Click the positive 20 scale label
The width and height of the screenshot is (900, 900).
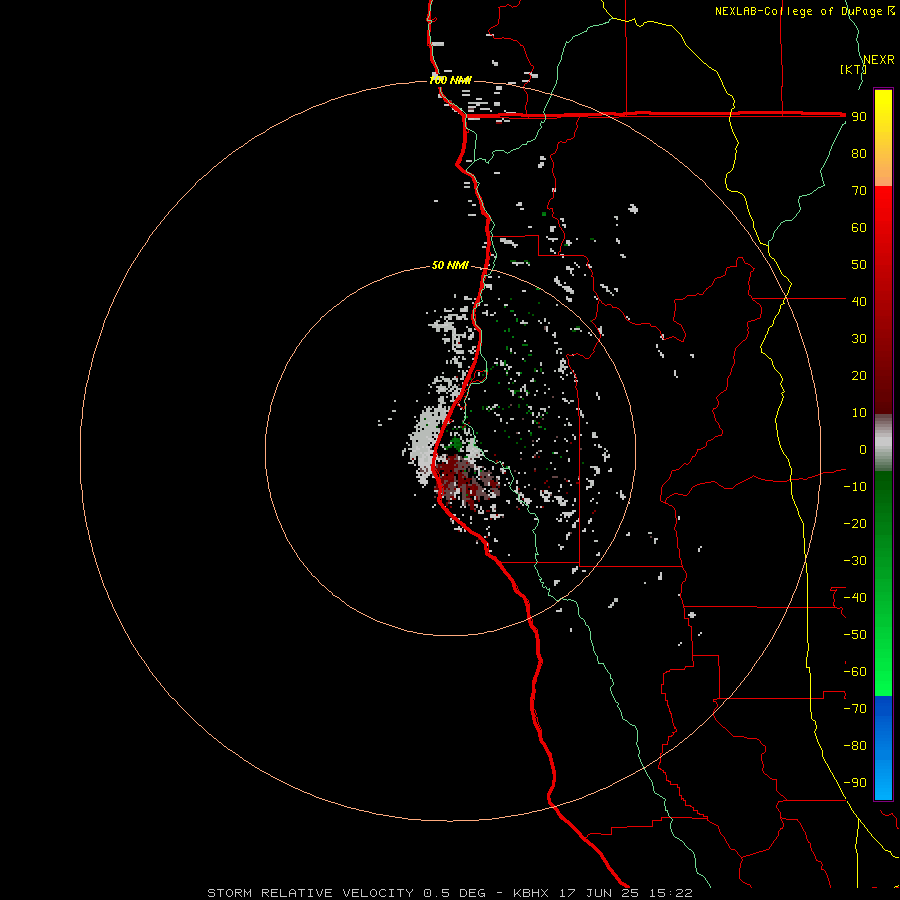(x=859, y=376)
